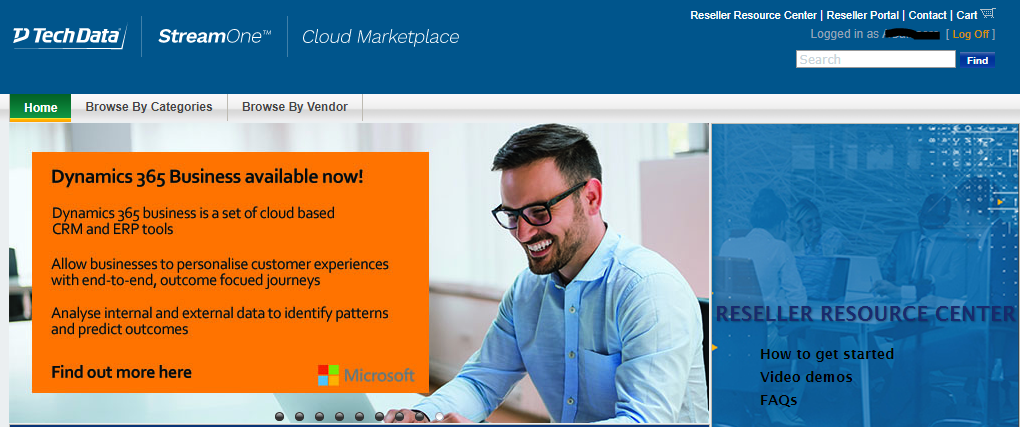Open 'How to get started' link
Screen dimensions: 1020x427
(826, 354)
